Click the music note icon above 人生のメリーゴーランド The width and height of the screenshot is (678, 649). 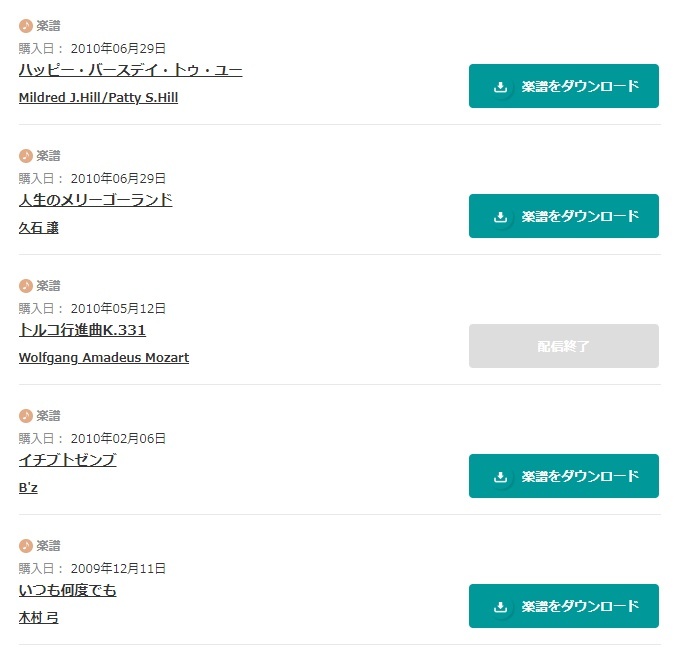pyautogui.click(x=26, y=156)
